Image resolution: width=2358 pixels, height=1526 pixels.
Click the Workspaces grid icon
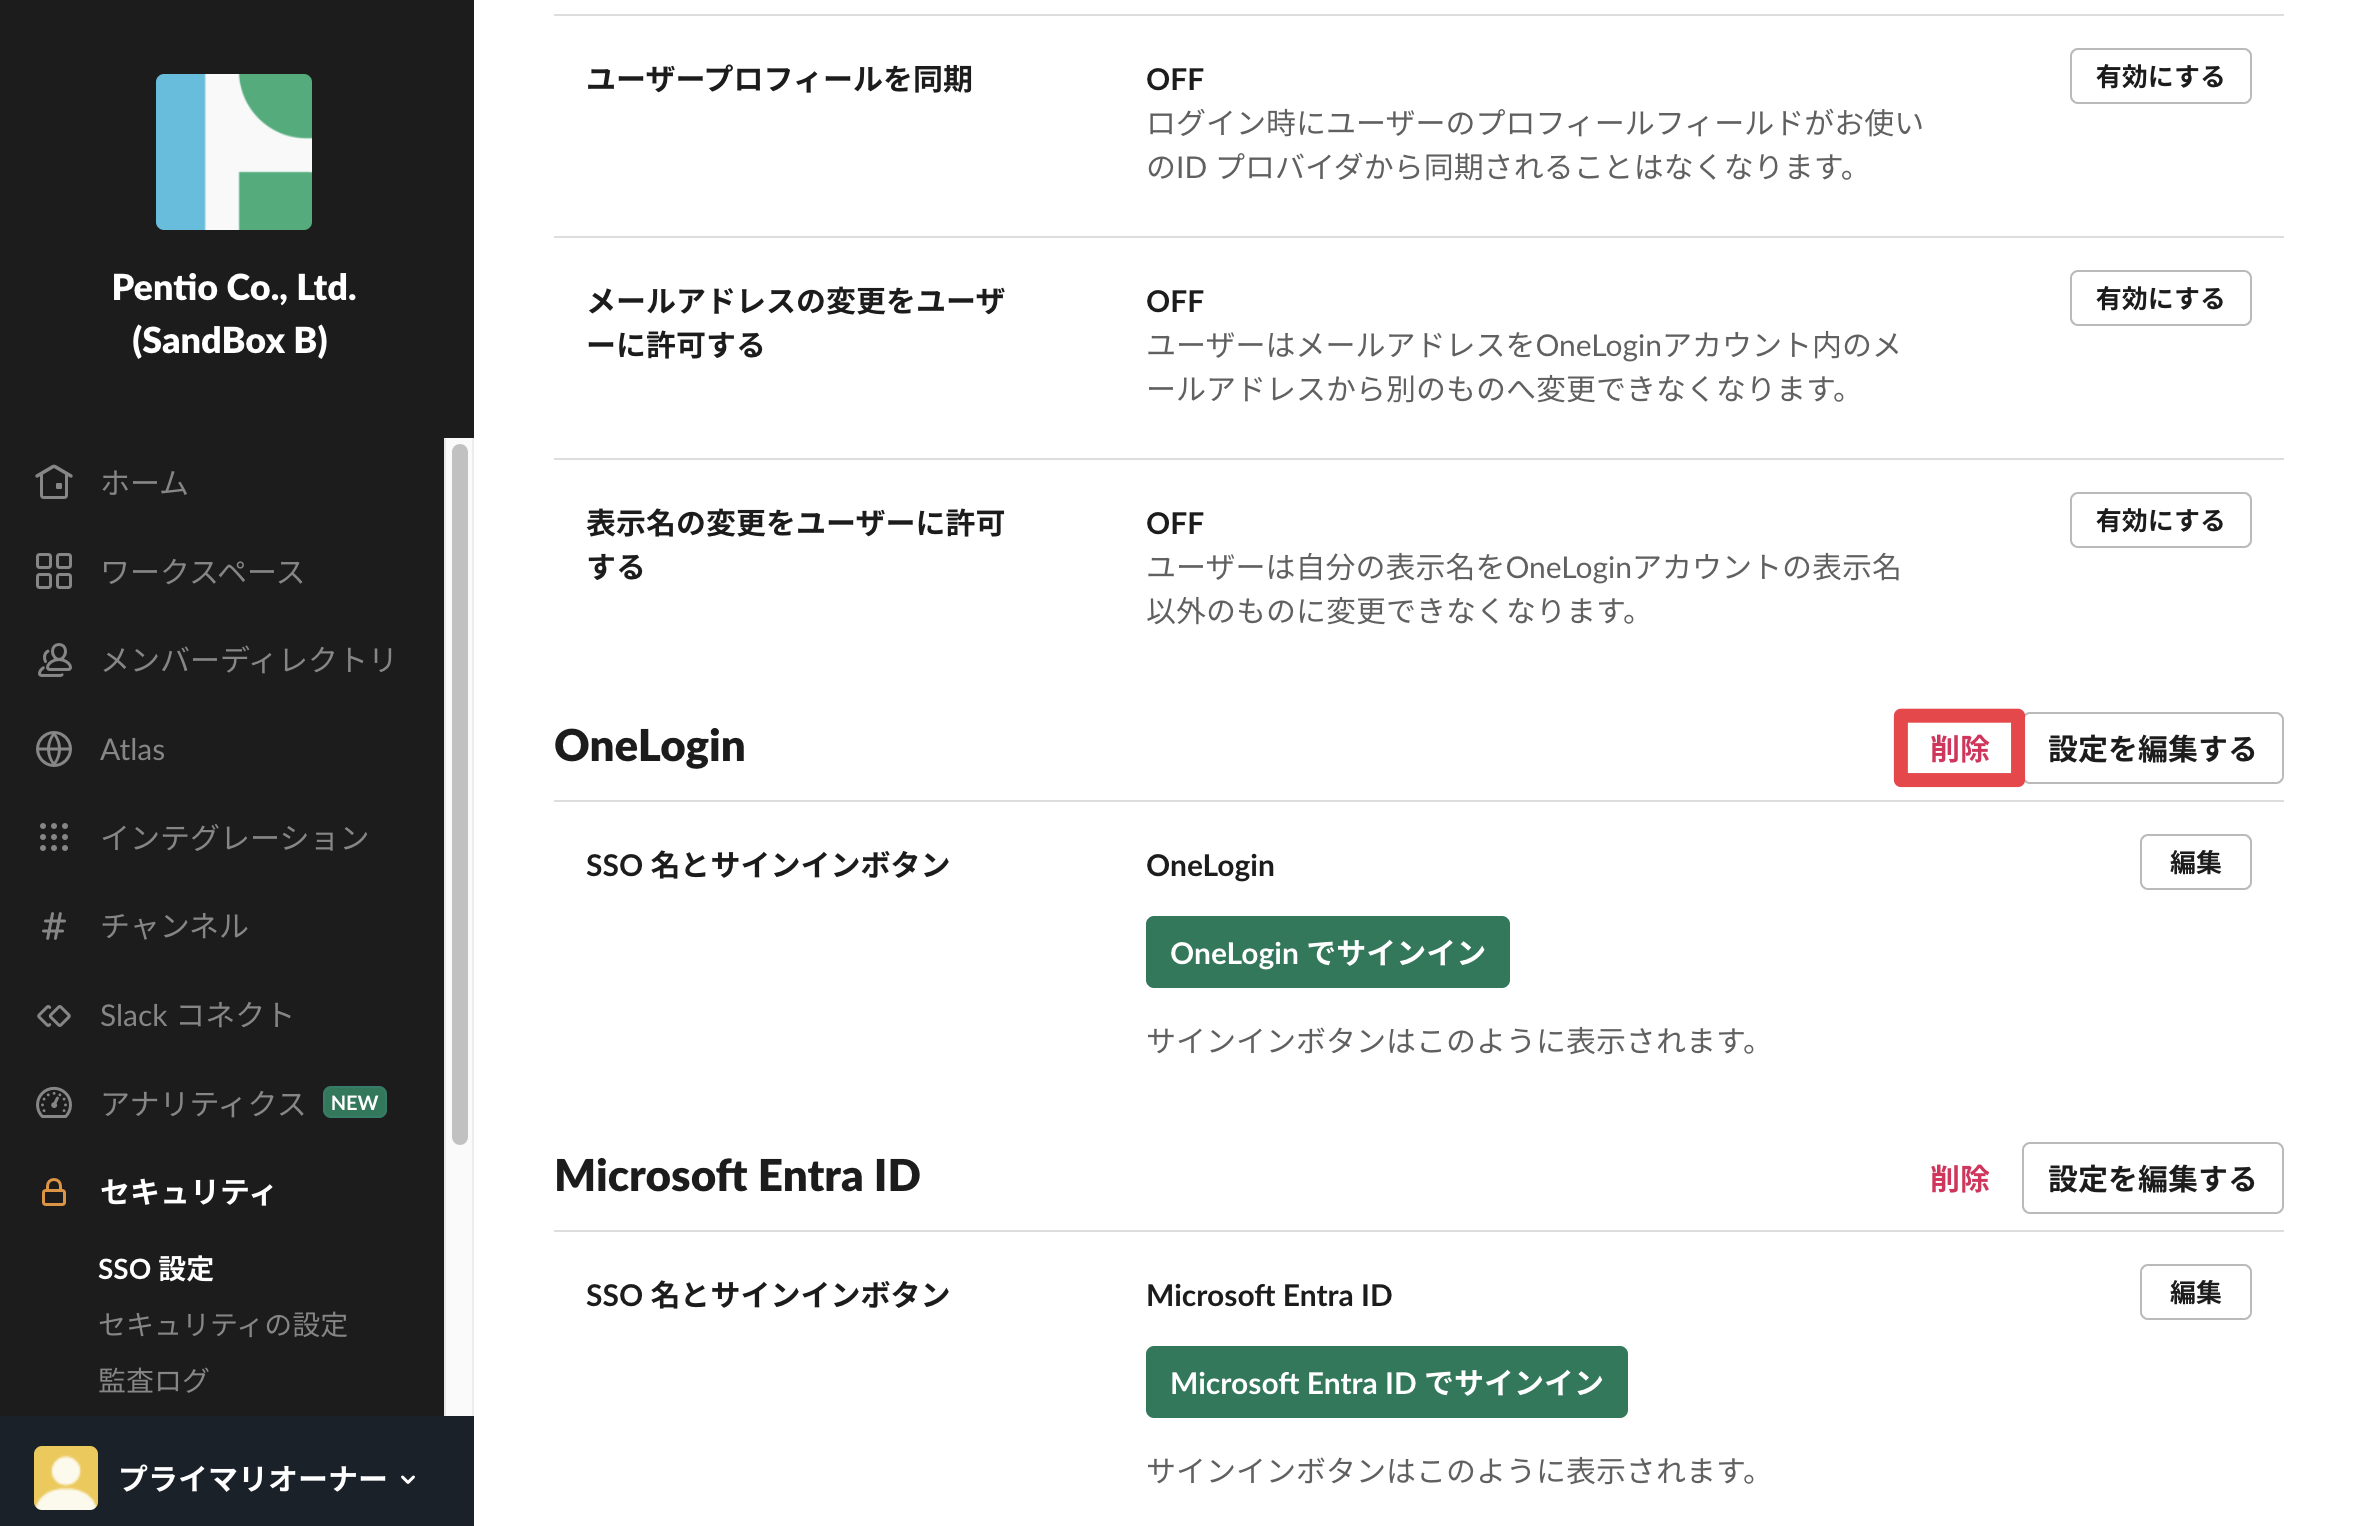click(x=54, y=571)
